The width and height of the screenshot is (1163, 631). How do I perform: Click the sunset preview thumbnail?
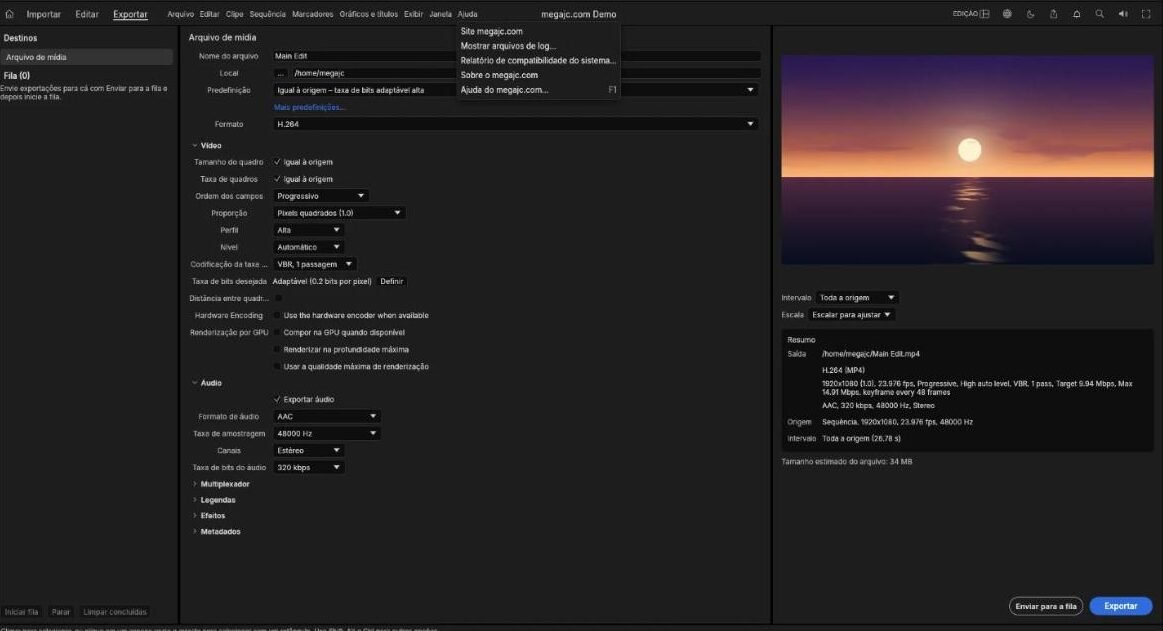coord(967,159)
